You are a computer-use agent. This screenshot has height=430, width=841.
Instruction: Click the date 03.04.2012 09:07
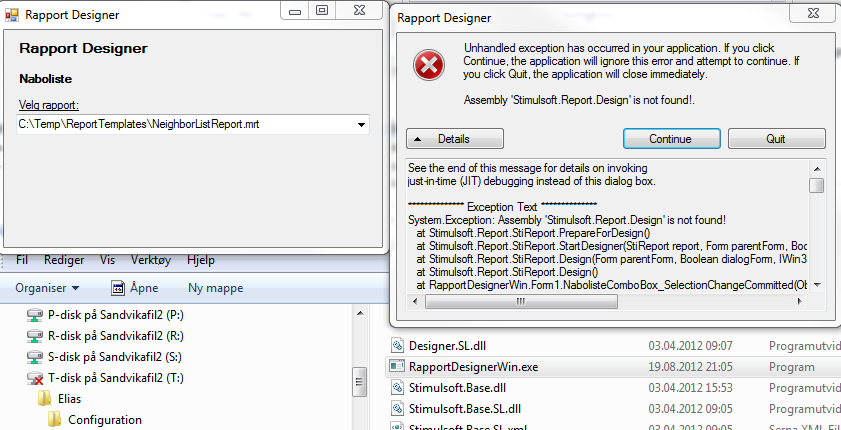(x=691, y=346)
